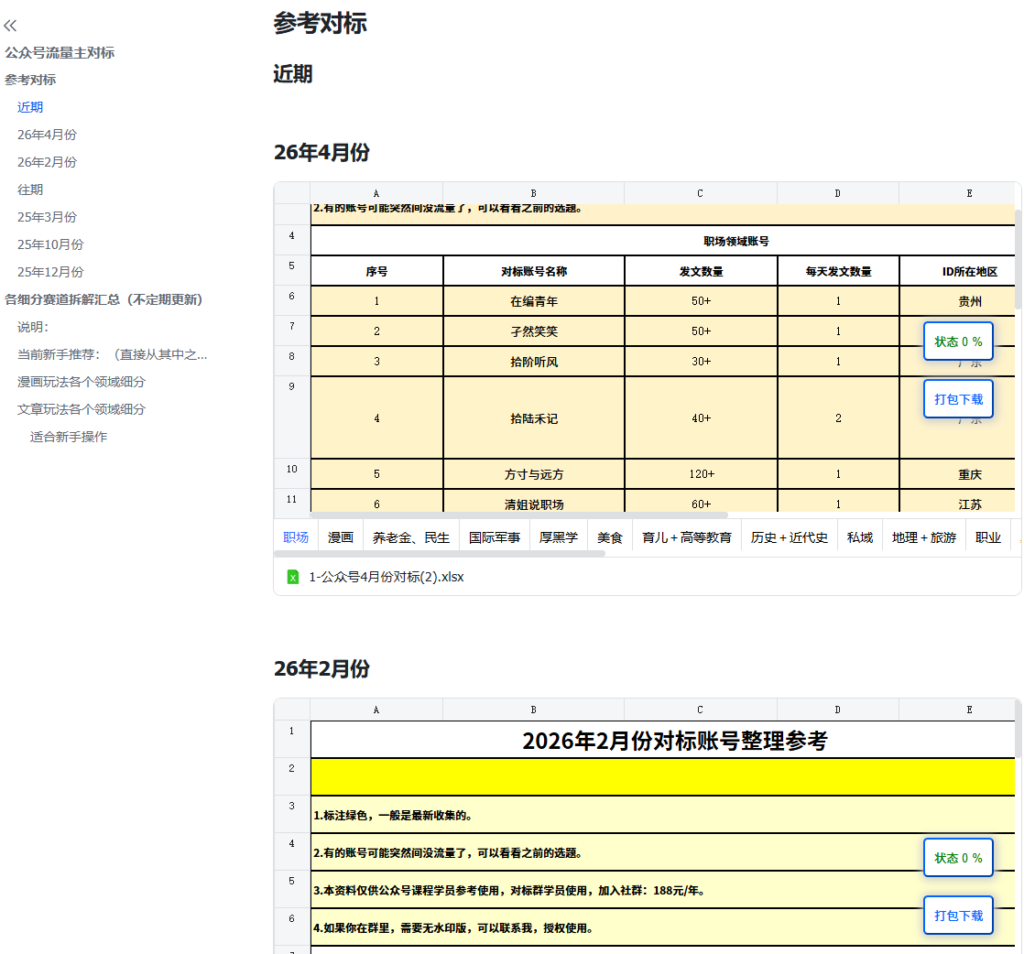The width and height of the screenshot is (1024, 954).
Task: Switch to the 漫画 sheet tab
Action: click(340, 537)
